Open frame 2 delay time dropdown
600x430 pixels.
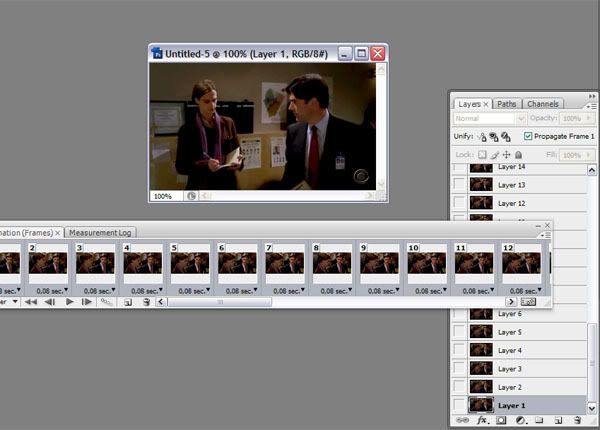click(x=52, y=291)
